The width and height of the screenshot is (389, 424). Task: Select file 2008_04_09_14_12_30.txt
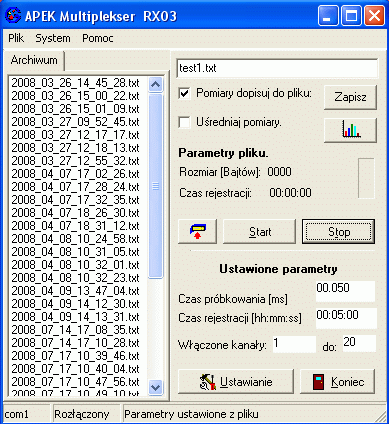click(75, 304)
